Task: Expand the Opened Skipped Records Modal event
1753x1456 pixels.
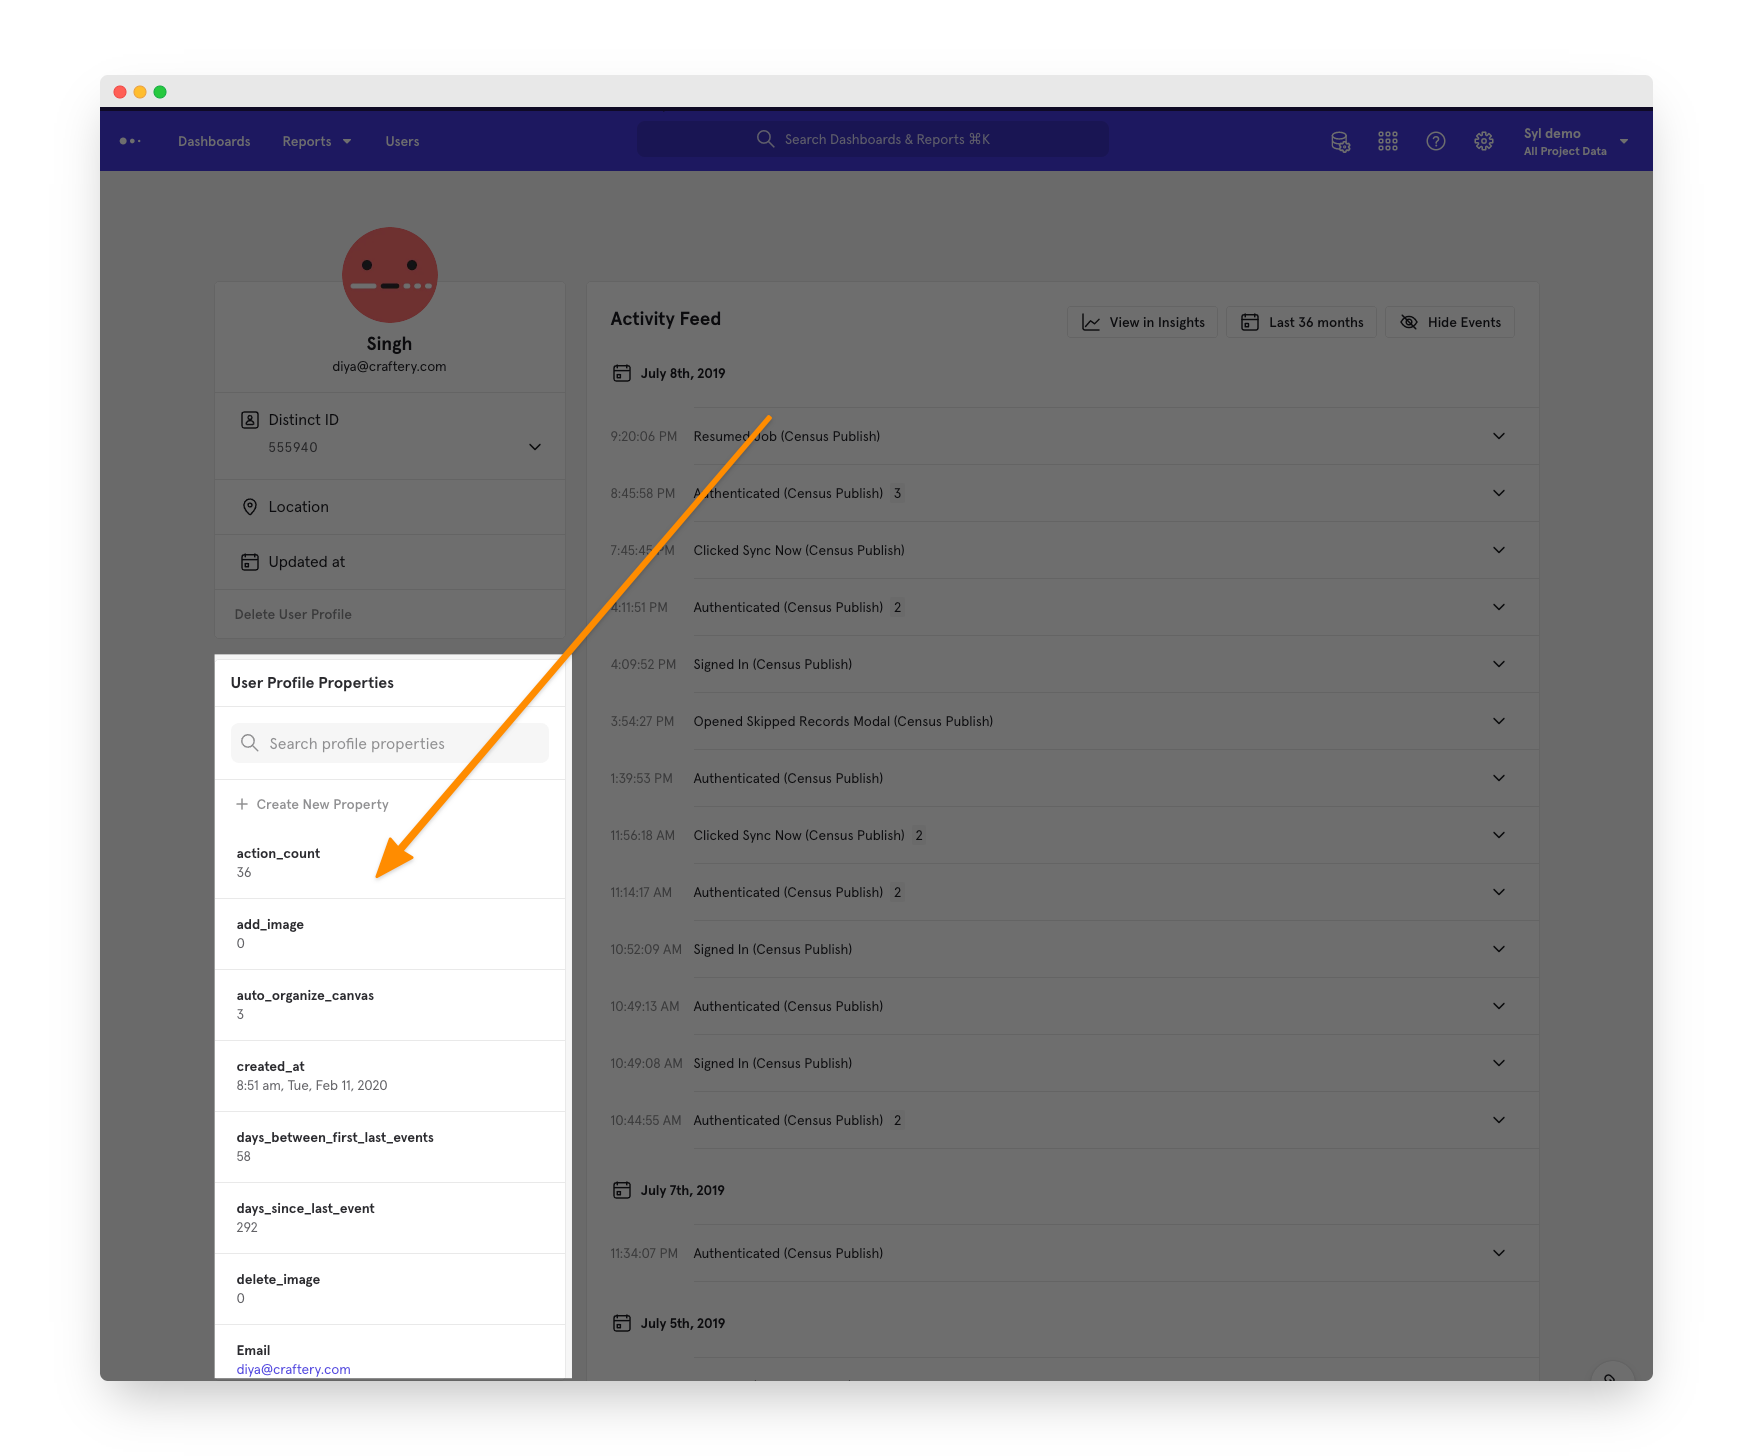Action: point(1498,721)
